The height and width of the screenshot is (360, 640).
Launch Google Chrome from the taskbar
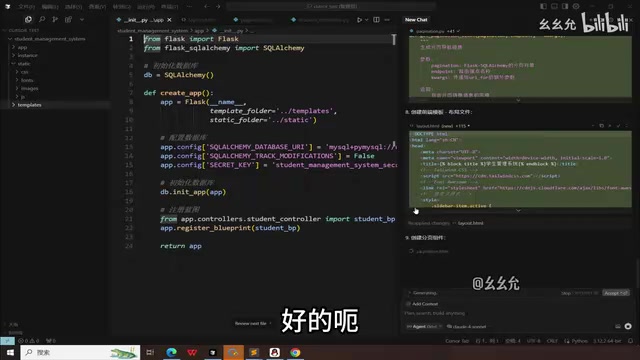tap(295, 352)
